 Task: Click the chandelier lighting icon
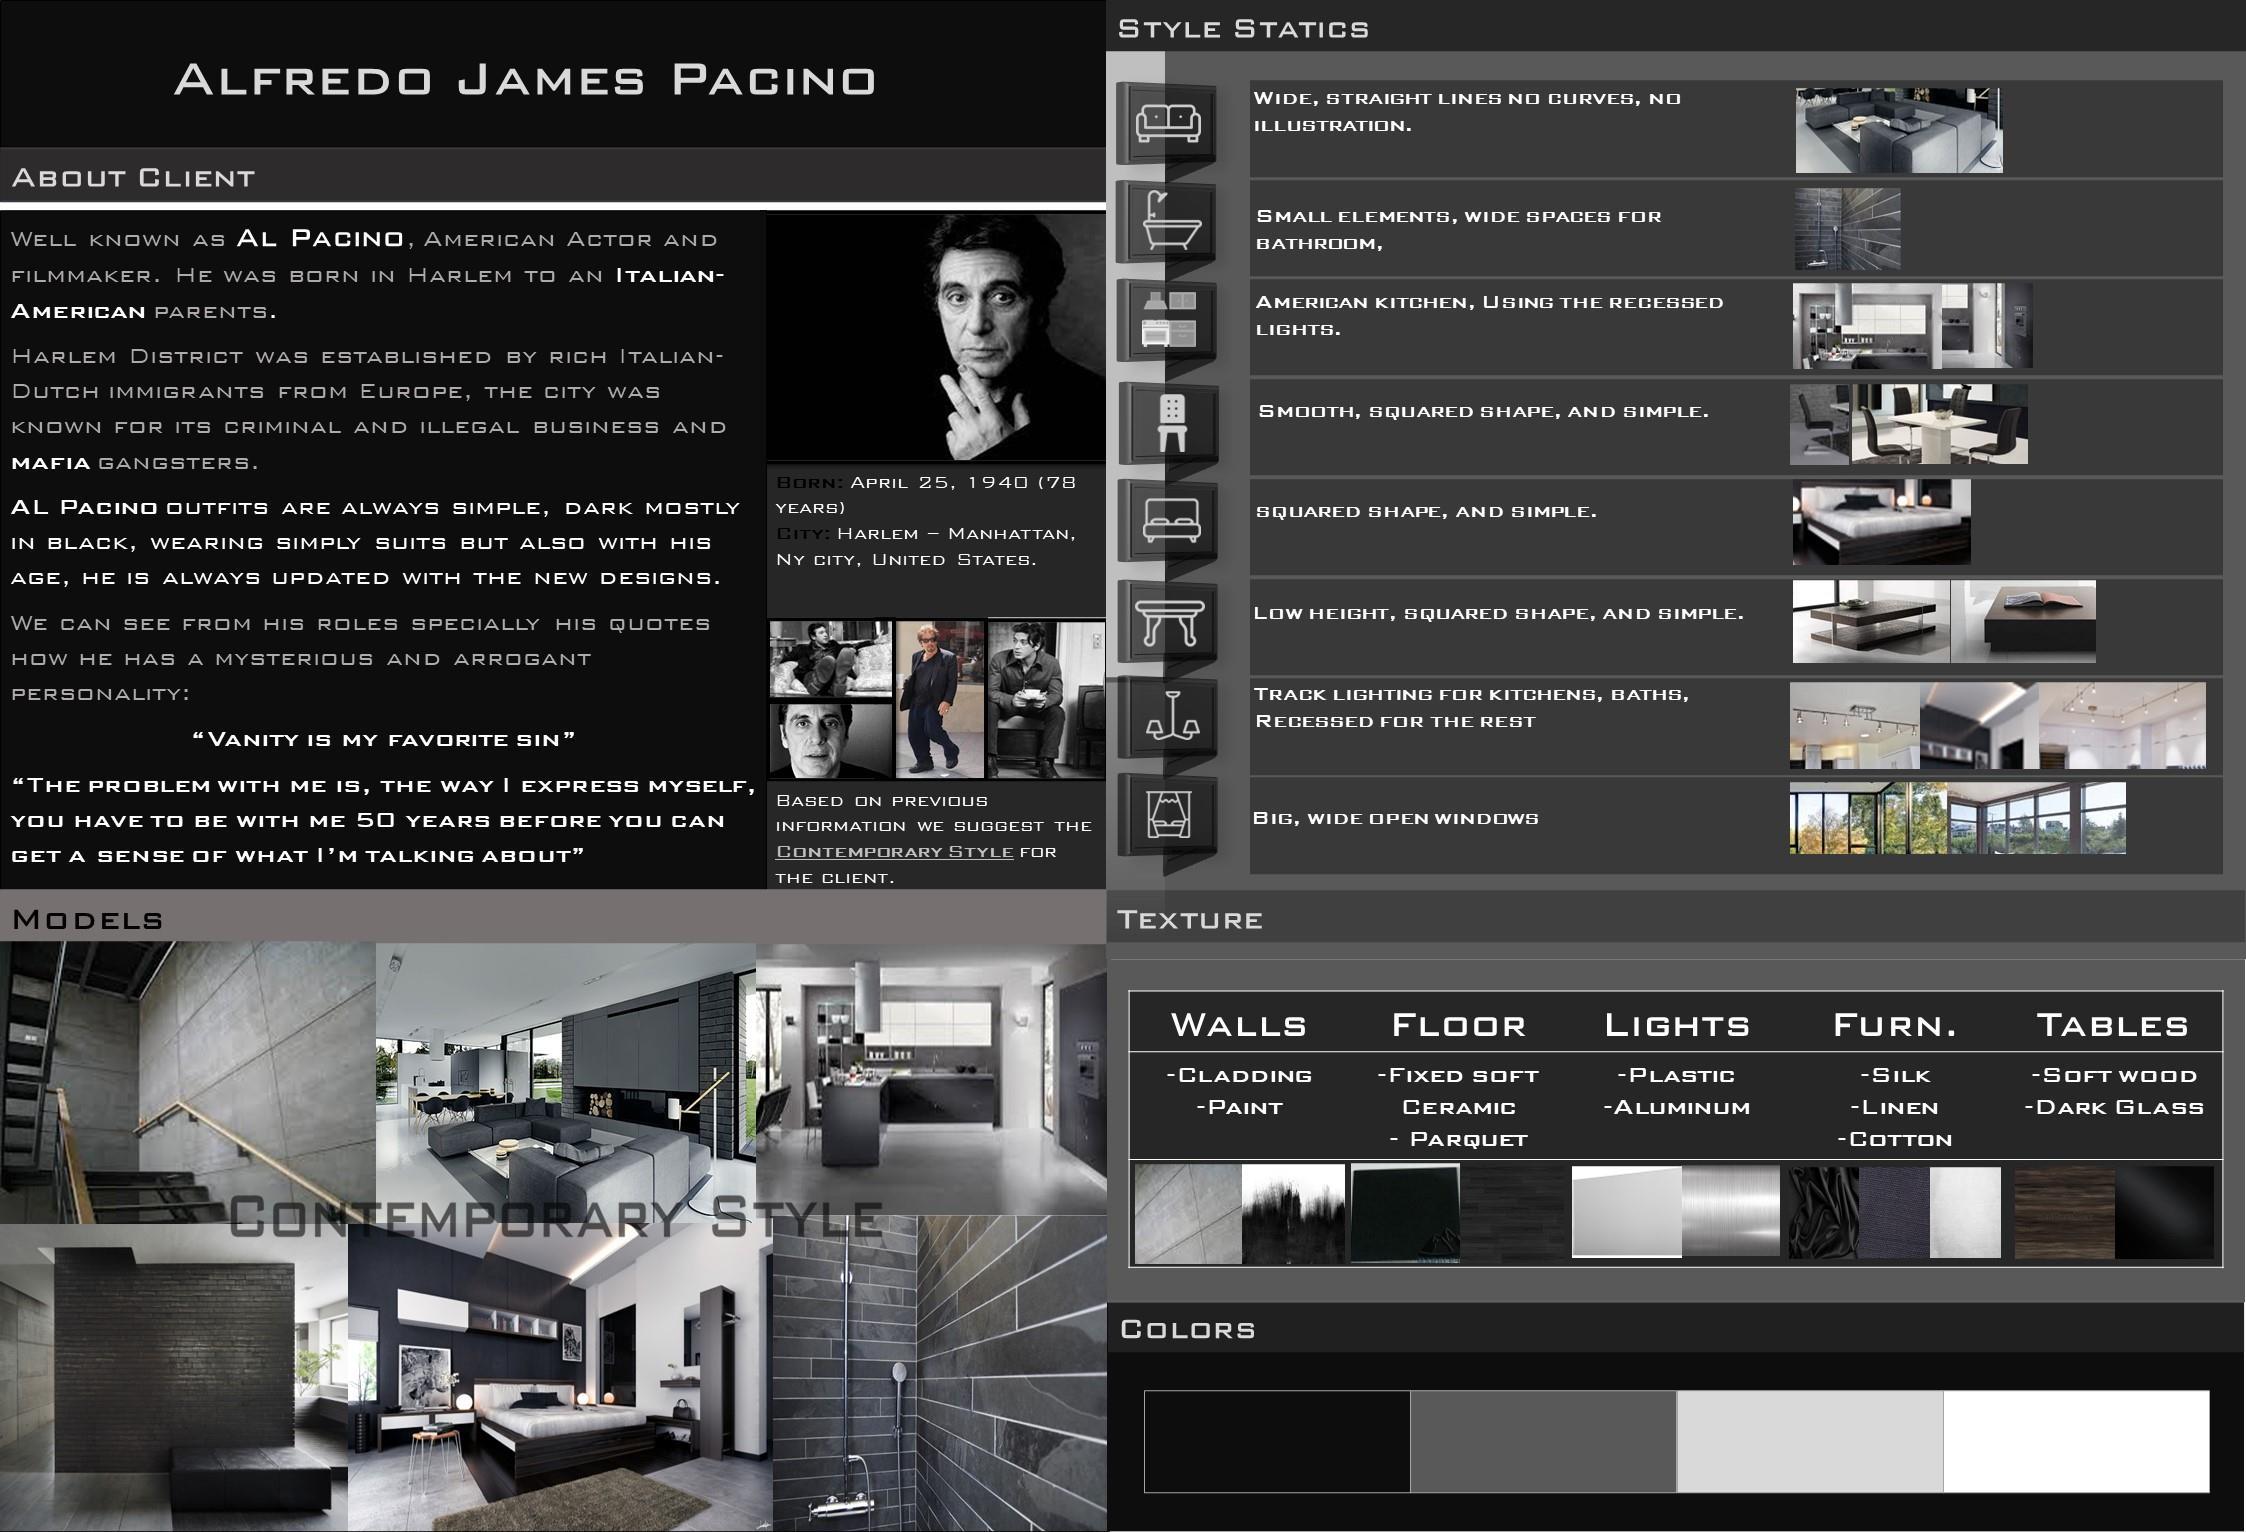coord(1171,717)
